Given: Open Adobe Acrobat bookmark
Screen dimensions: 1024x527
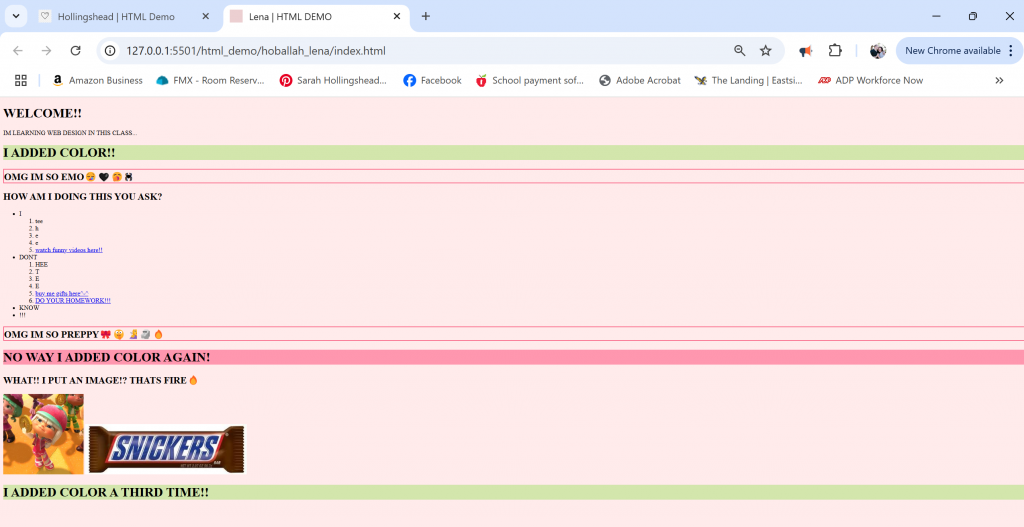Looking at the screenshot, I should tap(639, 80).
